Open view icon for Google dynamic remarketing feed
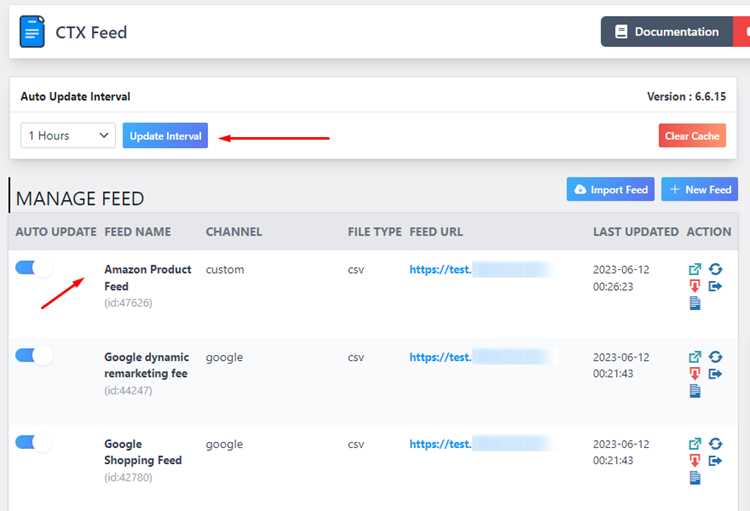The height and width of the screenshot is (511, 750). point(695,357)
